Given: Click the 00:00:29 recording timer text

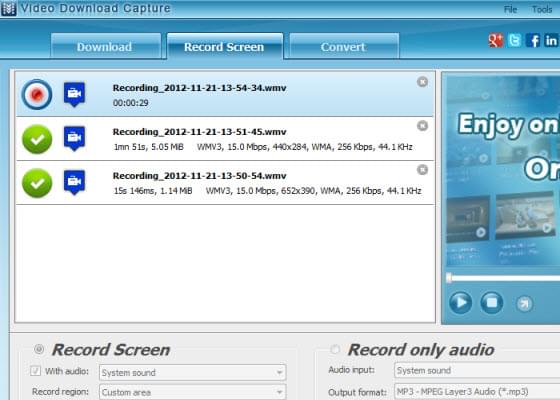Looking at the screenshot, I should [130, 103].
